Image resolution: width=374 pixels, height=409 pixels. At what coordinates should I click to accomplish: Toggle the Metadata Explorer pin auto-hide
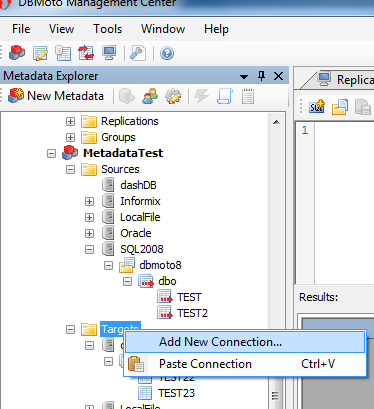click(262, 76)
